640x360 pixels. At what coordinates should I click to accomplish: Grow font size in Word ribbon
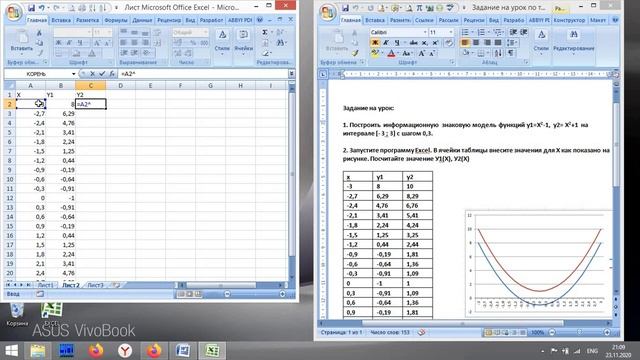tap(422, 53)
